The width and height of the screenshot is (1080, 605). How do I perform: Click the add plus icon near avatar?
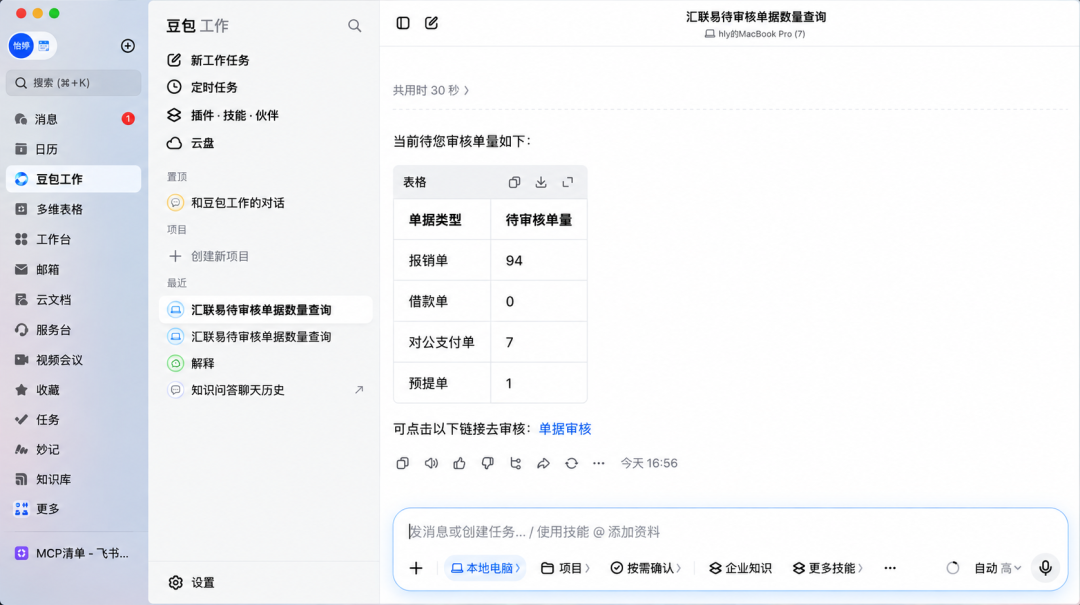click(127, 46)
